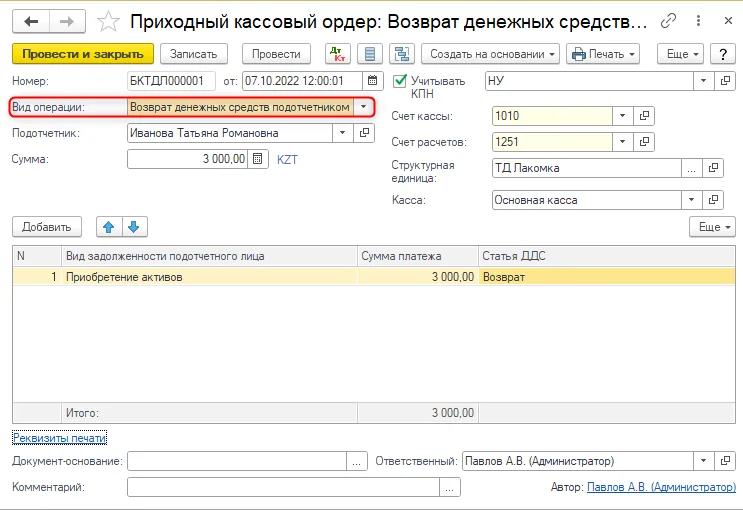This screenshot has width=743, height=510.
Task: Click into the Документ-основание field
Action: (237, 461)
